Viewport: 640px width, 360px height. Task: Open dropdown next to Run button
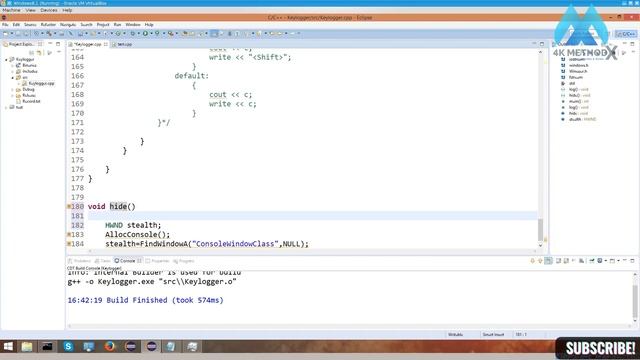click(x=151, y=33)
